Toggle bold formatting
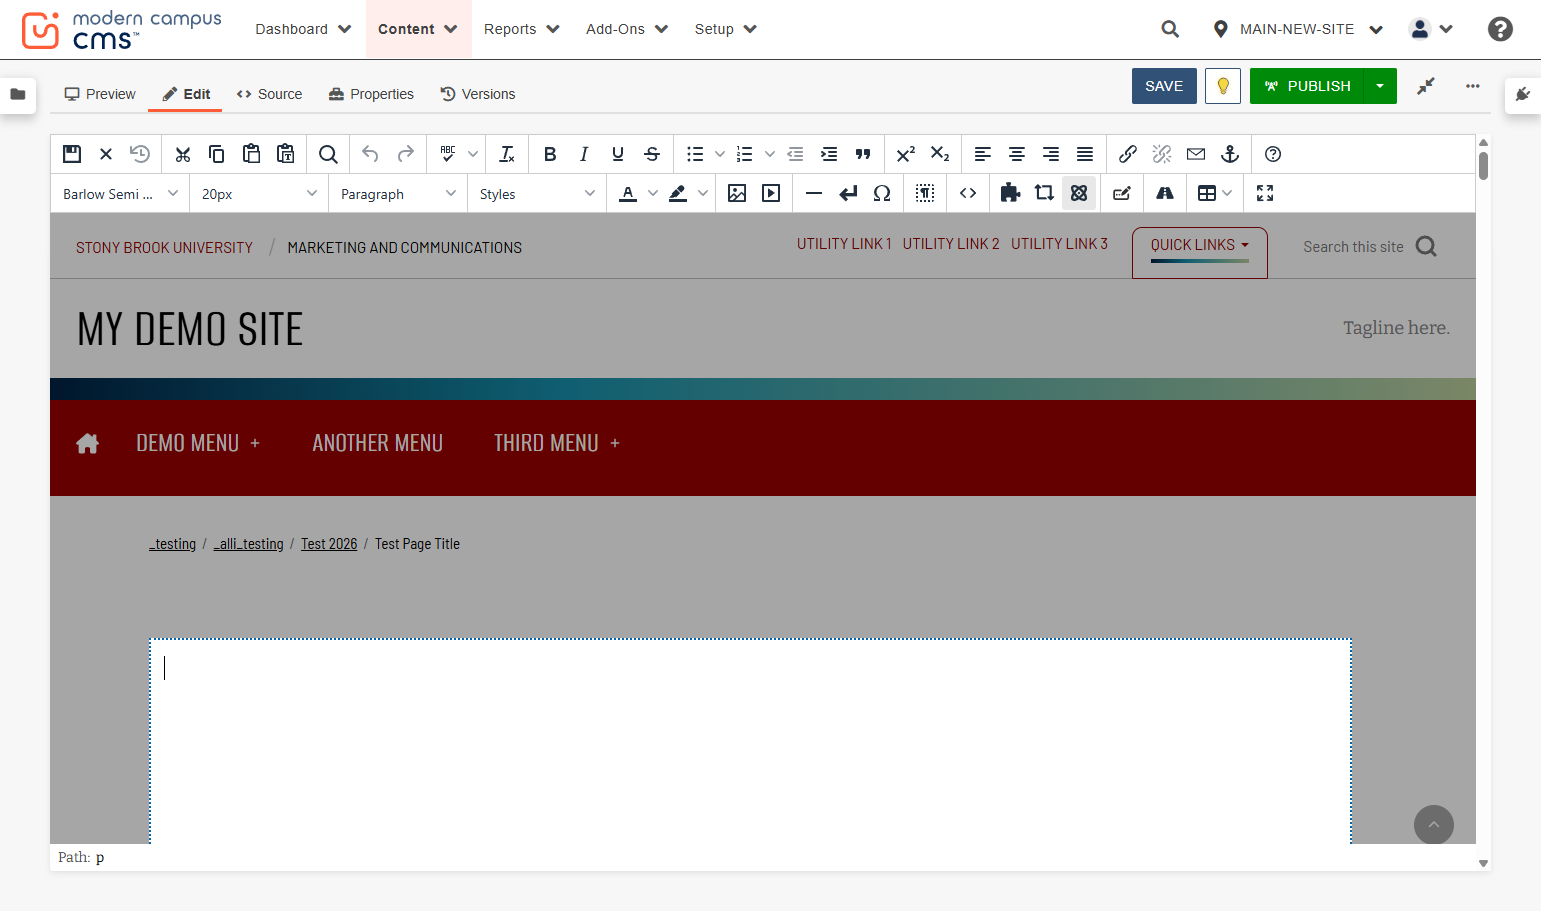1541x911 pixels. (550, 154)
